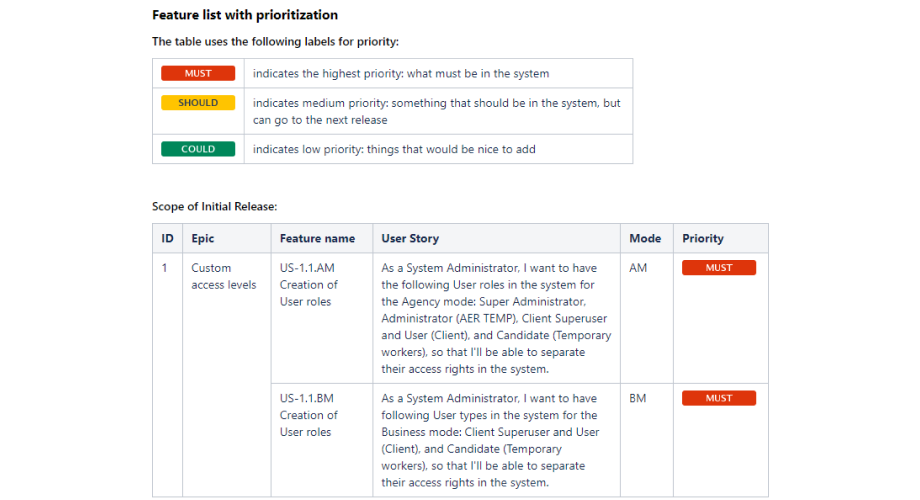
Task: Select MUST priority badge for US-1.1.AM row
Action: (719, 268)
